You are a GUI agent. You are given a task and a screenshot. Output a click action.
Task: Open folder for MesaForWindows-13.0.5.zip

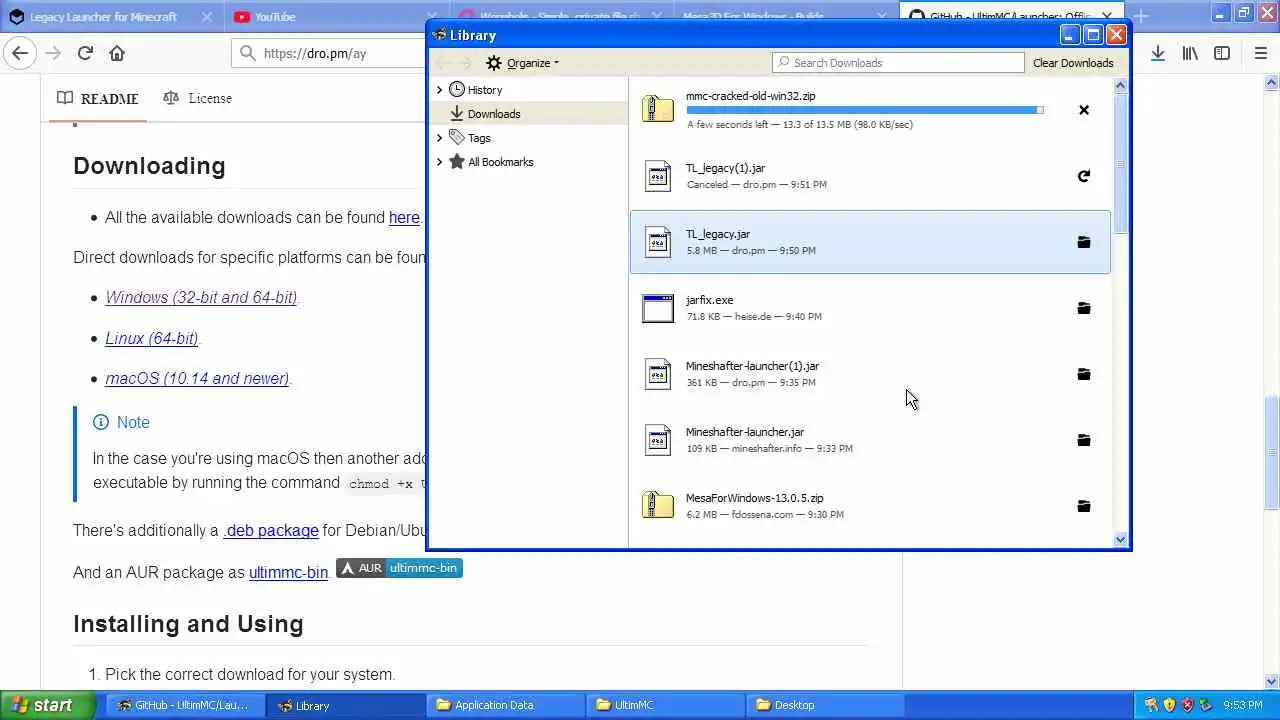pyautogui.click(x=1083, y=506)
